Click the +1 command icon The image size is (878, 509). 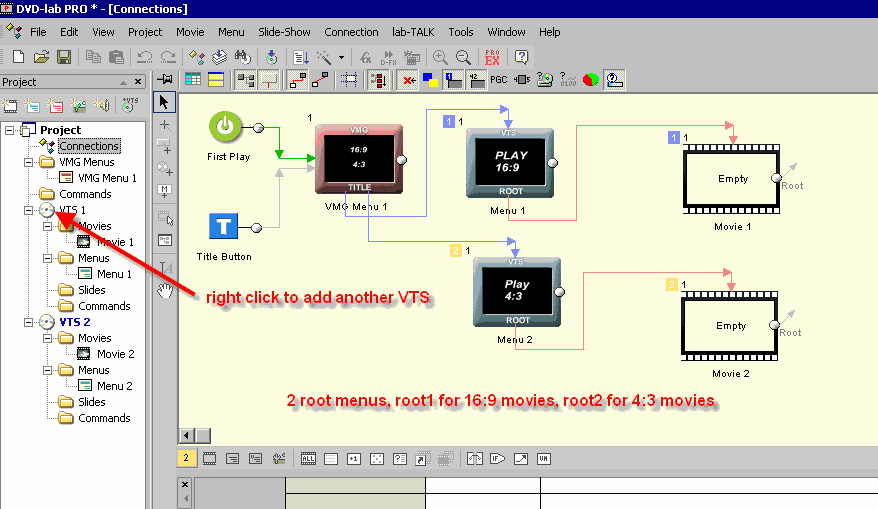coord(354,459)
